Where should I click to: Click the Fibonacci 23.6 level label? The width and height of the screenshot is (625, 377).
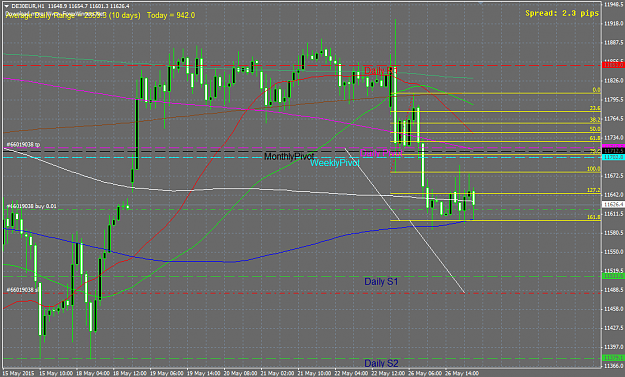[595, 108]
